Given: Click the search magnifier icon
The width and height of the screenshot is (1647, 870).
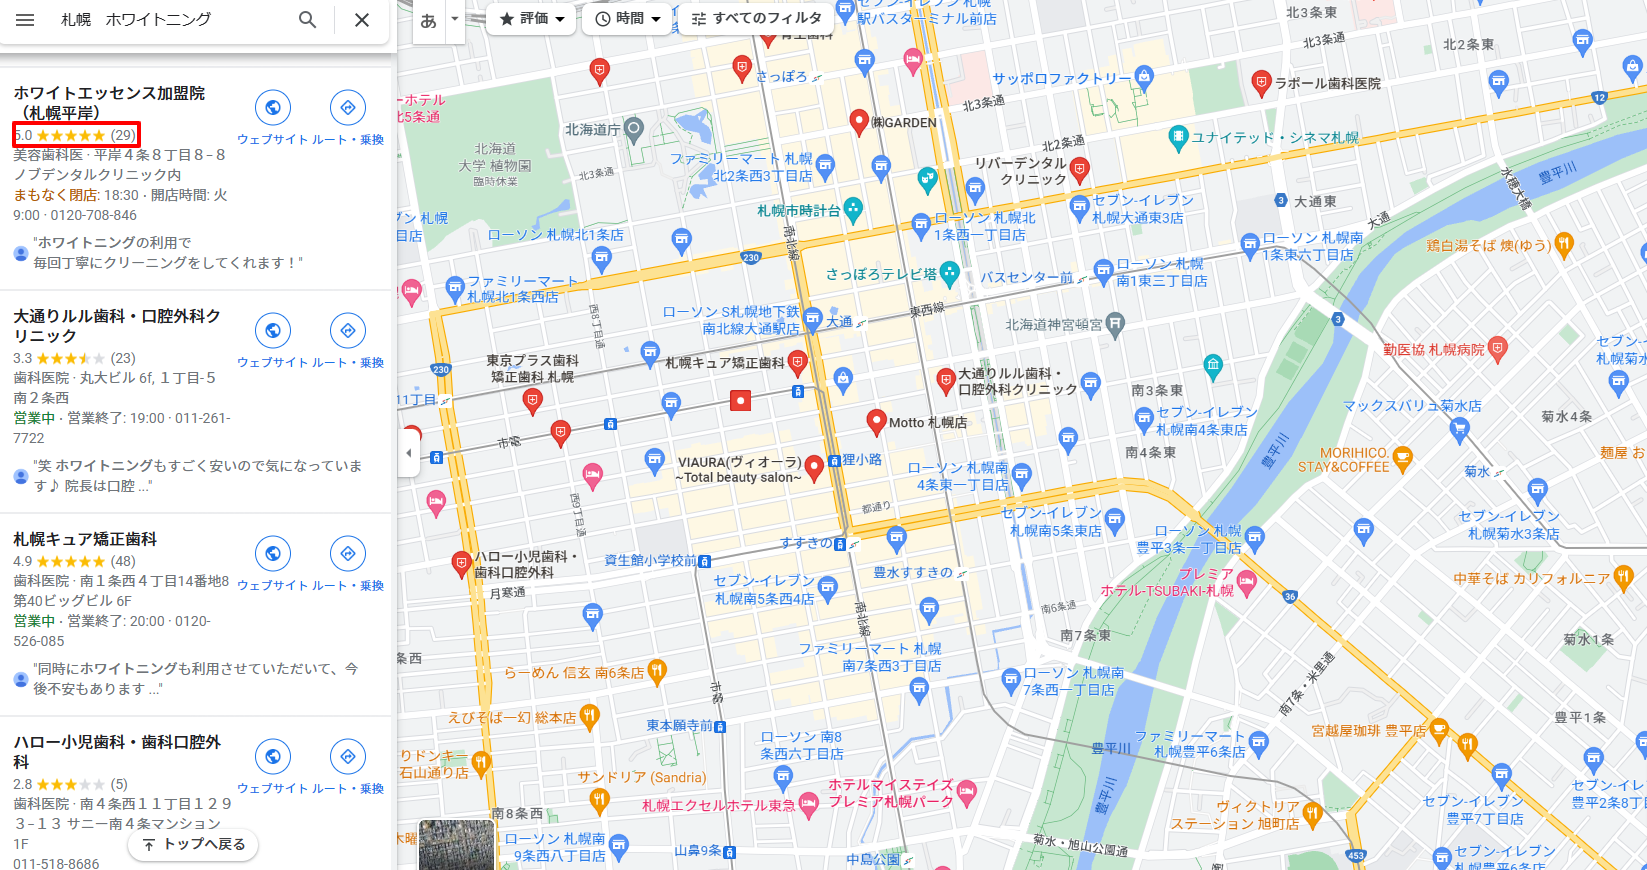Looking at the screenshot, I should (x=308, y=20).
